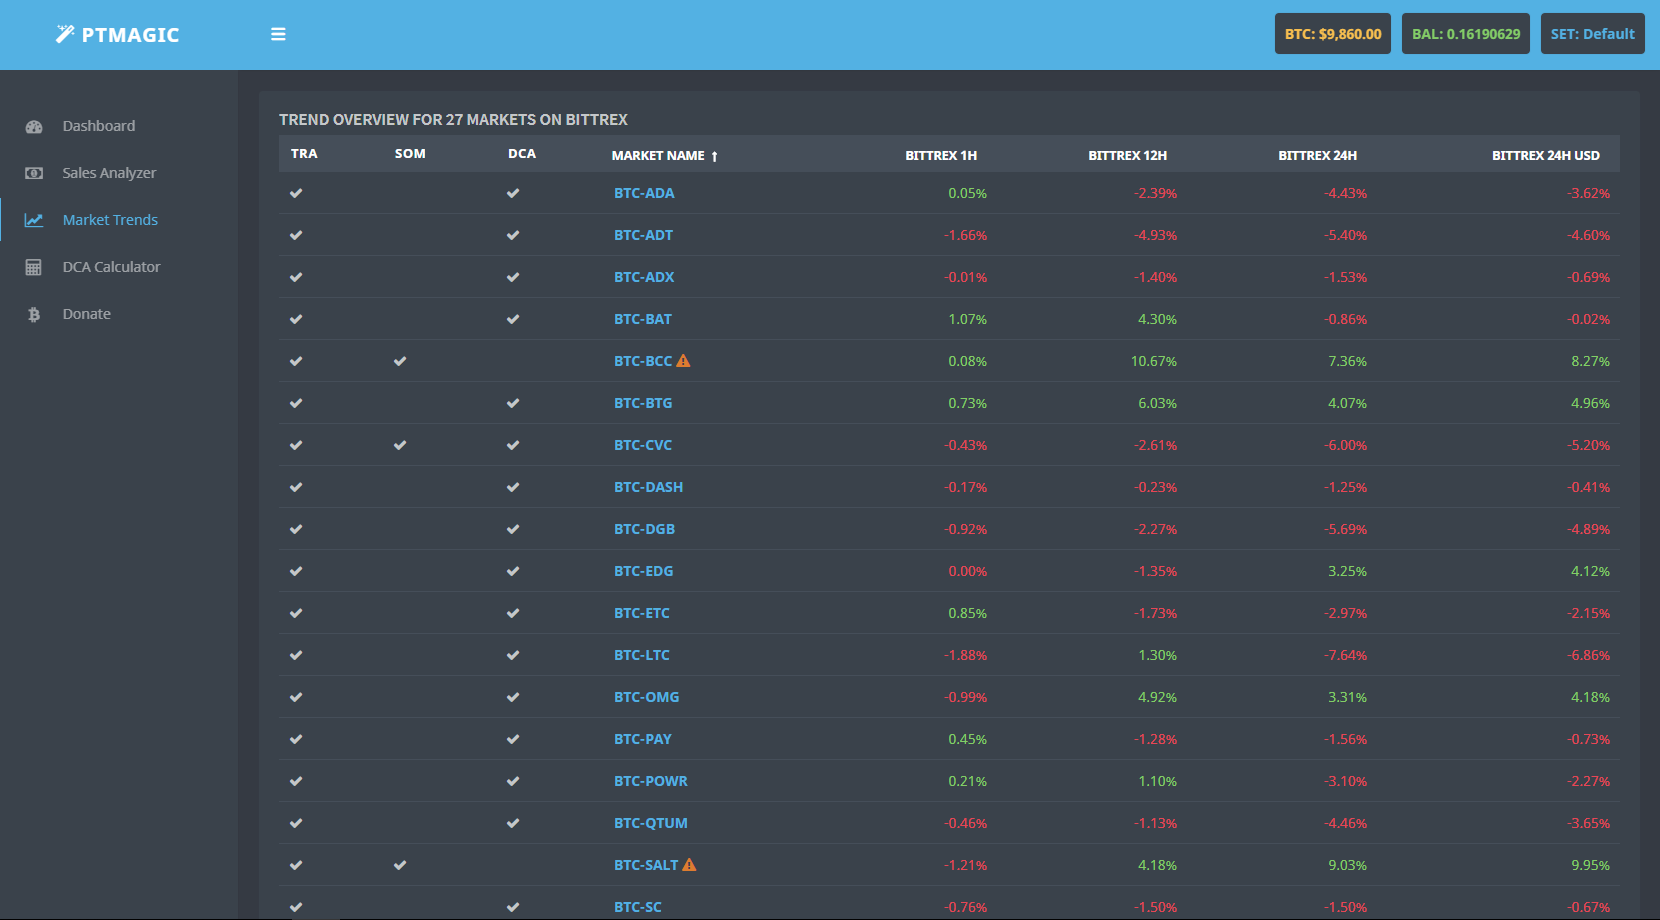
Task: Click the SET: Default settings button
Action: coord(1593,34)
